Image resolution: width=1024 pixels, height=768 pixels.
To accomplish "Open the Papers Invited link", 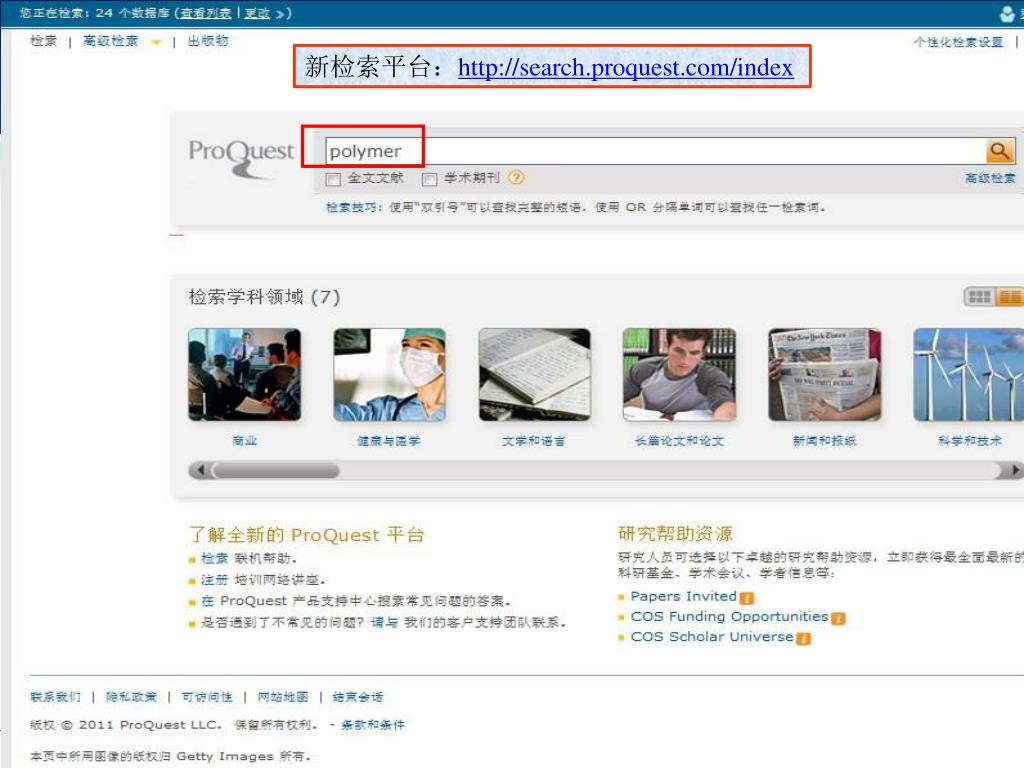I will click(x=683, y=596).
